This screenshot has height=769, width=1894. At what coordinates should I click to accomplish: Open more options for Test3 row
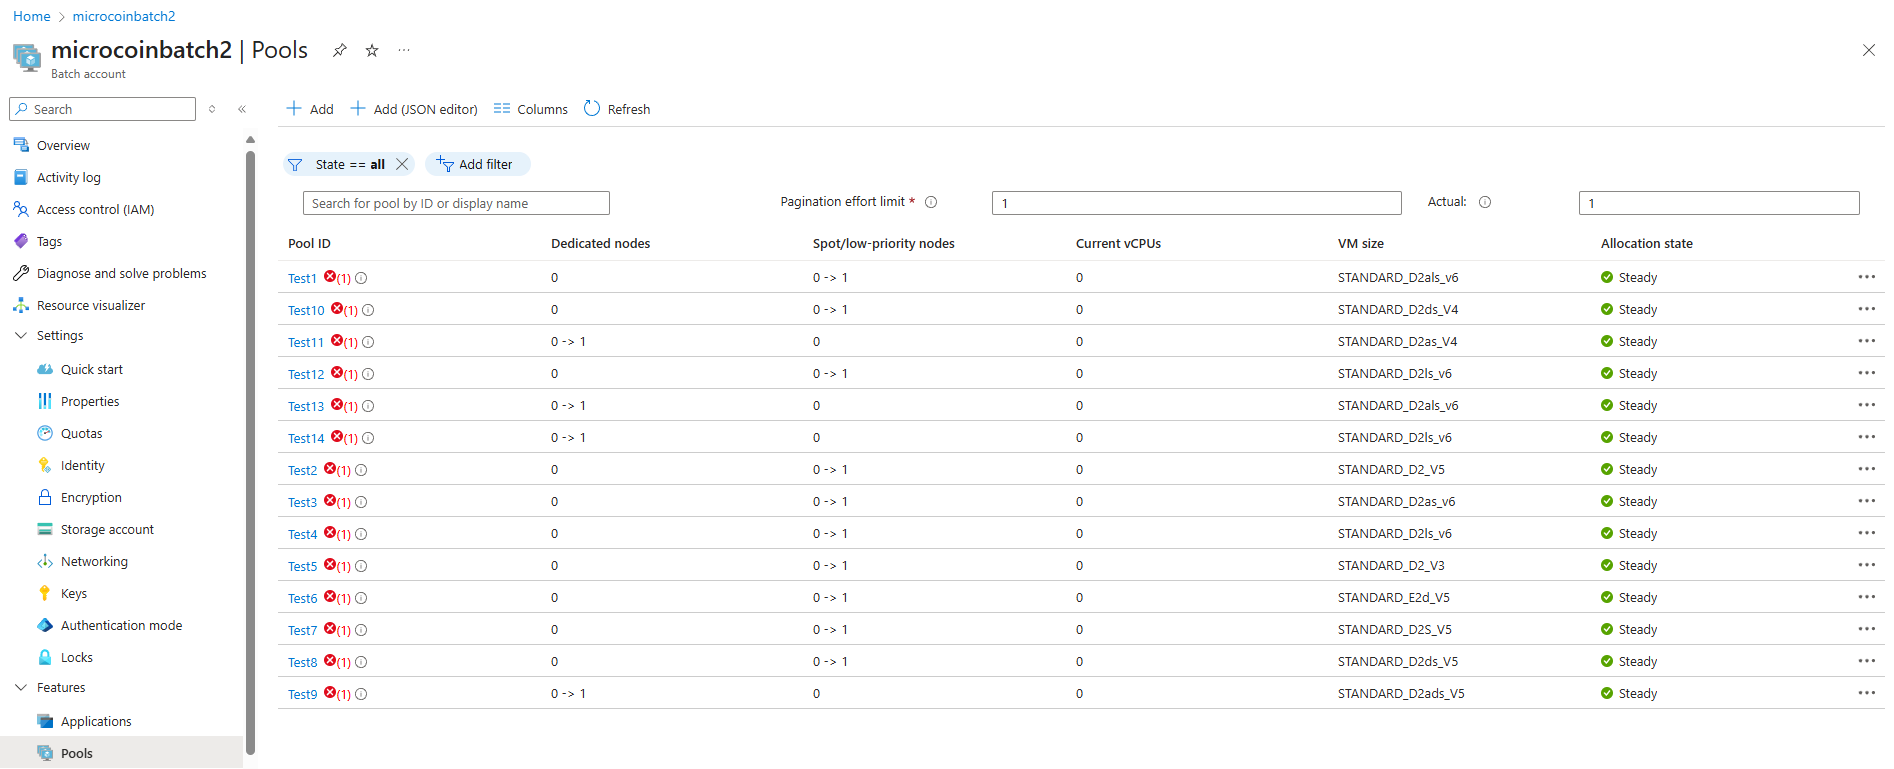coord(1866,501)
